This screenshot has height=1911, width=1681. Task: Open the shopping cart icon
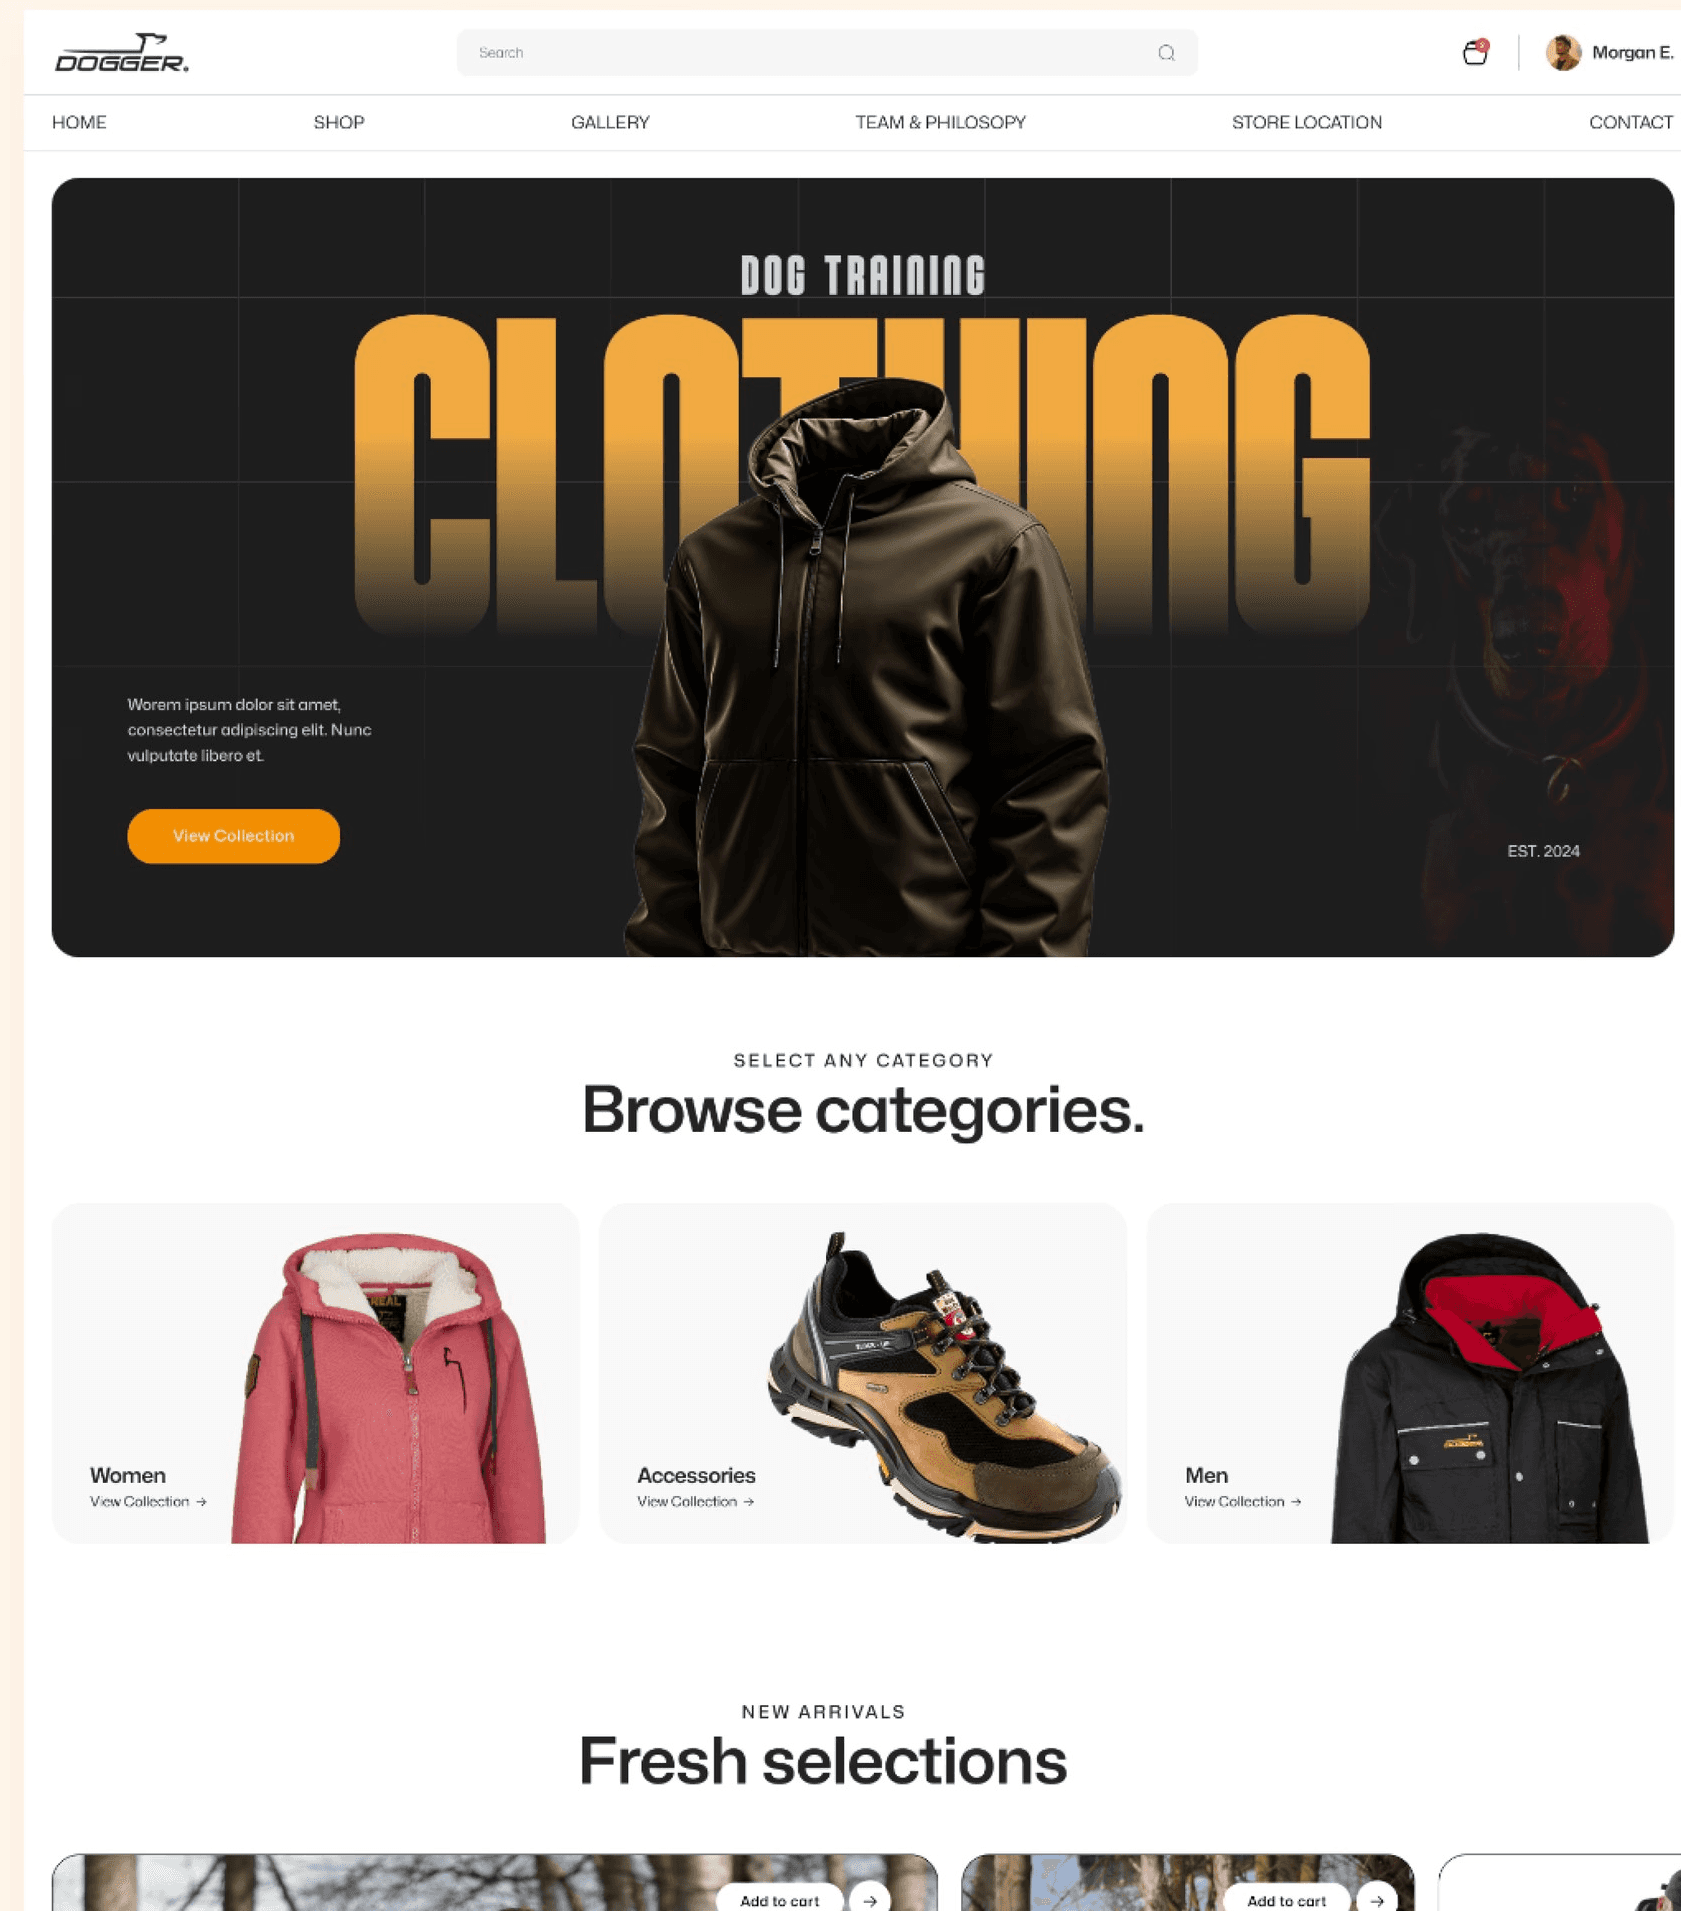[x=1475, y=52]
